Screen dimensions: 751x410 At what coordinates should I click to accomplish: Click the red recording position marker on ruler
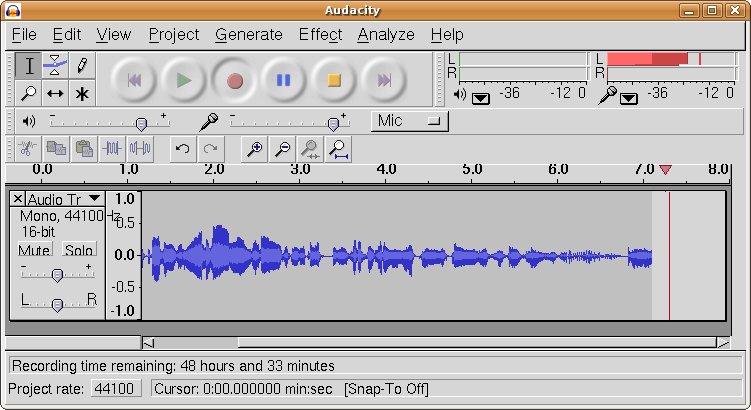(x=665, y=170)
